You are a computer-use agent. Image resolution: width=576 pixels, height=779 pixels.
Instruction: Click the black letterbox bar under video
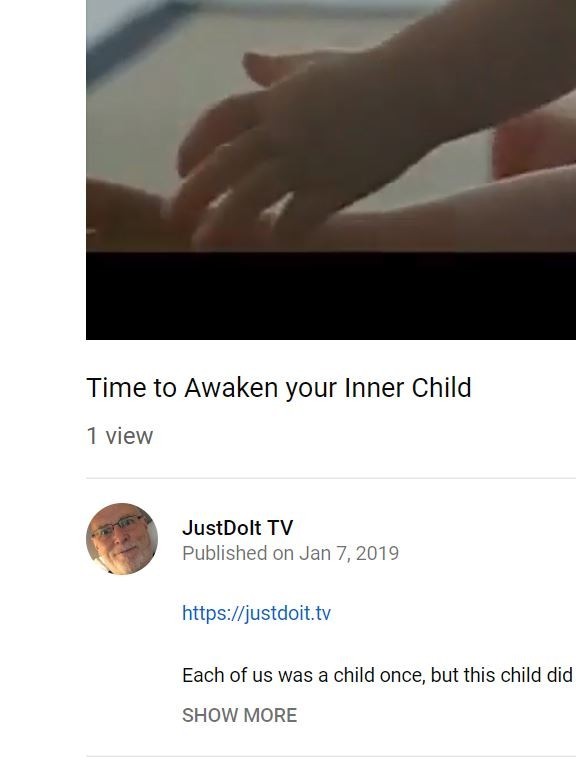click(x=331, y=296)
